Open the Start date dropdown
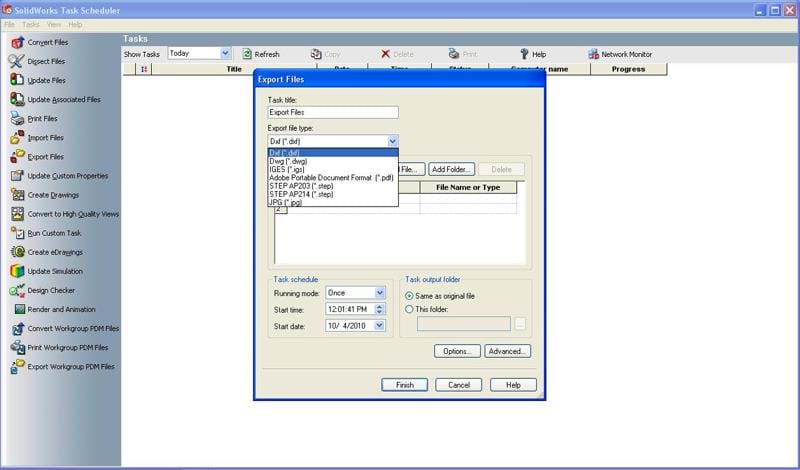This screenshot has width=800, height=470. click(379, 326)
